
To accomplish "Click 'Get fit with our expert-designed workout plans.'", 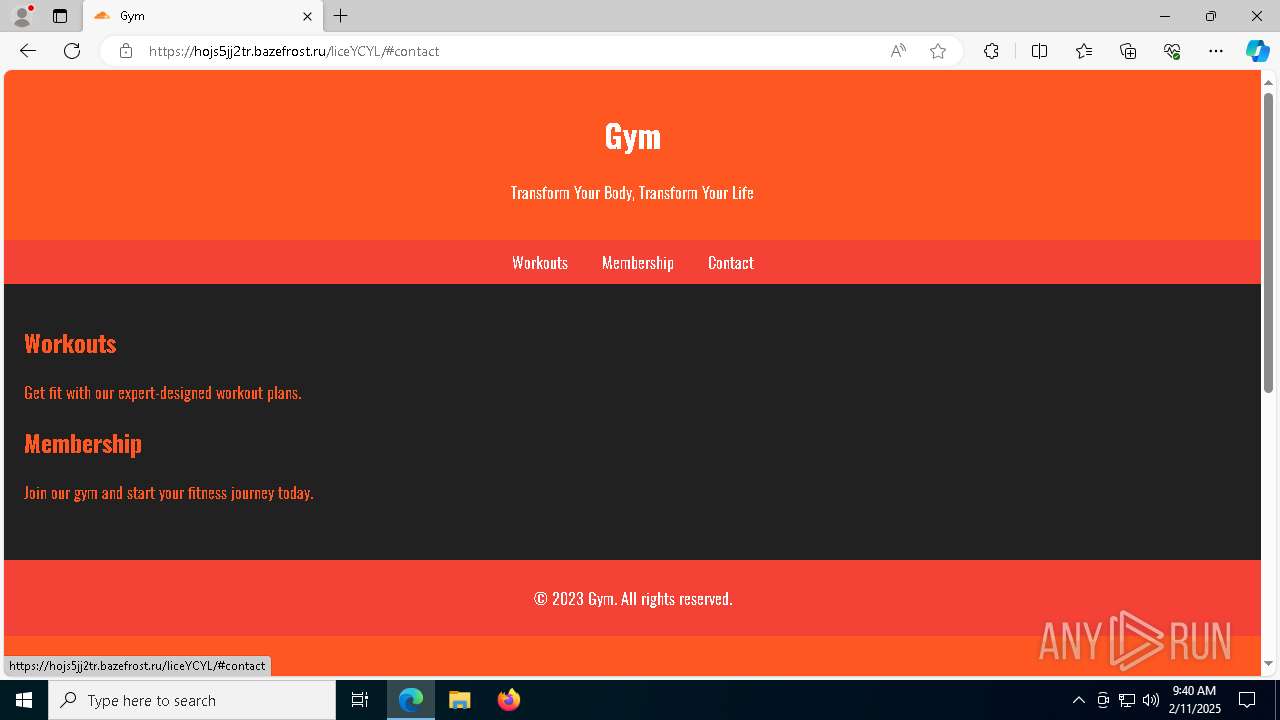I will point(163,393).
